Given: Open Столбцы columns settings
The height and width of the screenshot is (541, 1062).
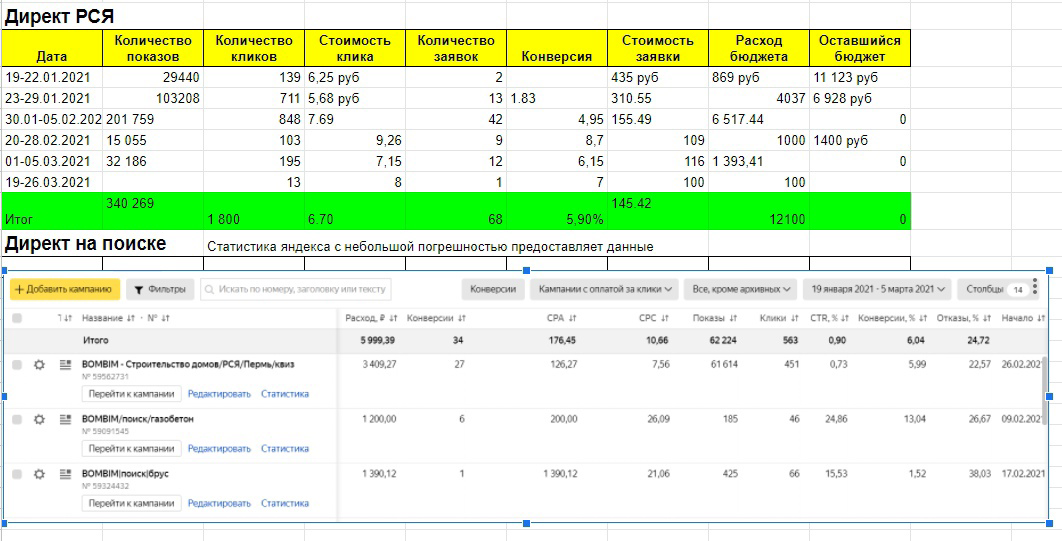Looking at the screenshot, I should point(993,289).
